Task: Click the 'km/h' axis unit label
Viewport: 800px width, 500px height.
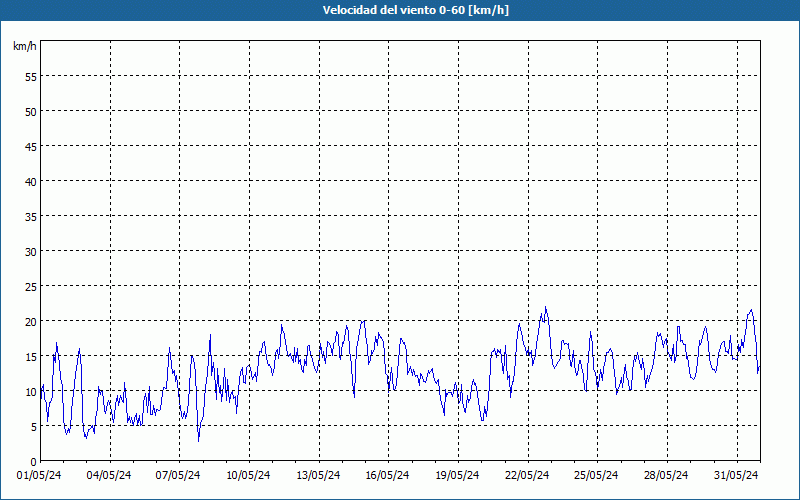Action: pos(25,46)
